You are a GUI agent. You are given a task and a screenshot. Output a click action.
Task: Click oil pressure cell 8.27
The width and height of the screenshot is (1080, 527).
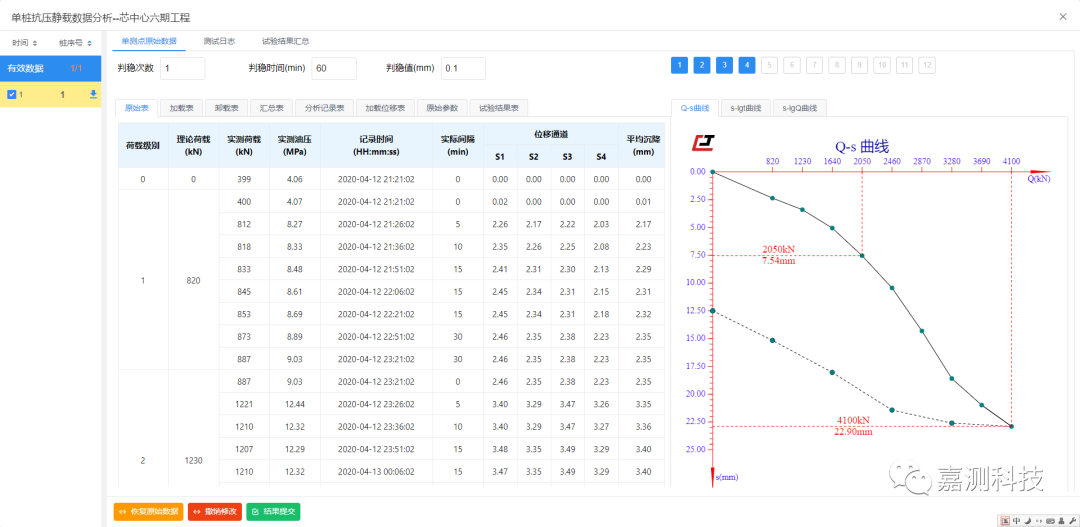(x=295, y=225)
